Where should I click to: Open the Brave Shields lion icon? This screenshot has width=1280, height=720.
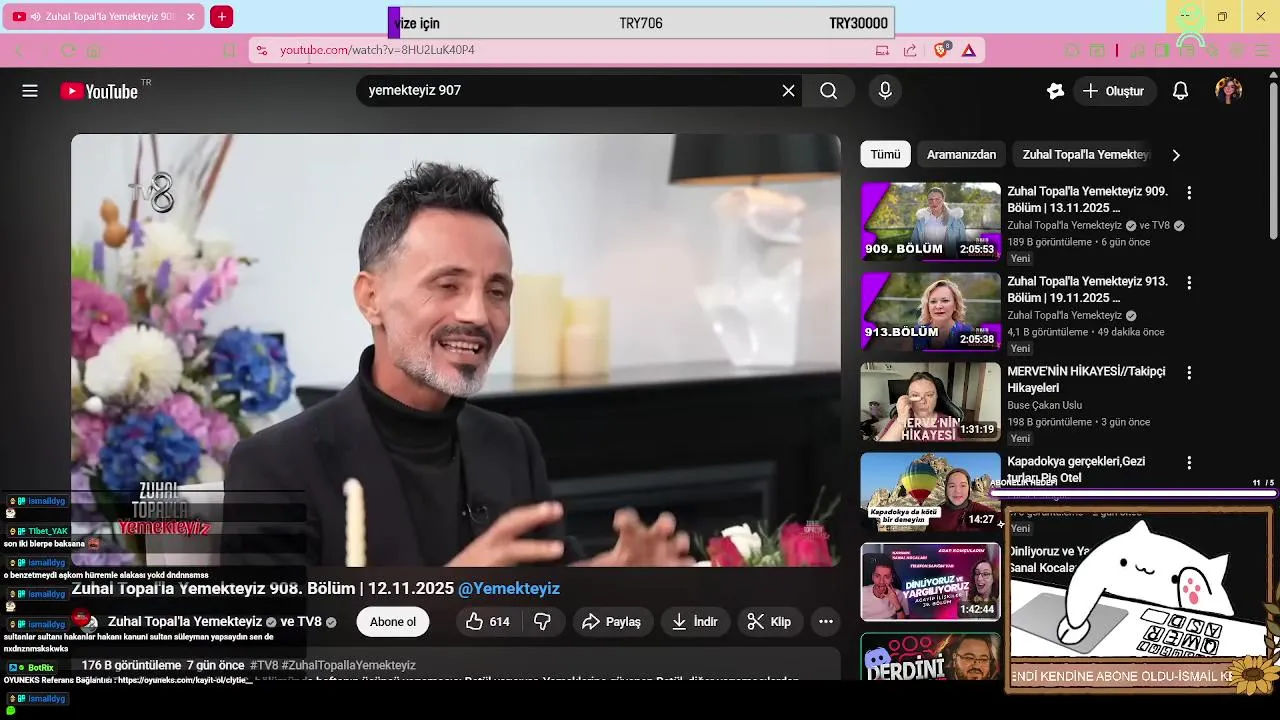point(942,50)
